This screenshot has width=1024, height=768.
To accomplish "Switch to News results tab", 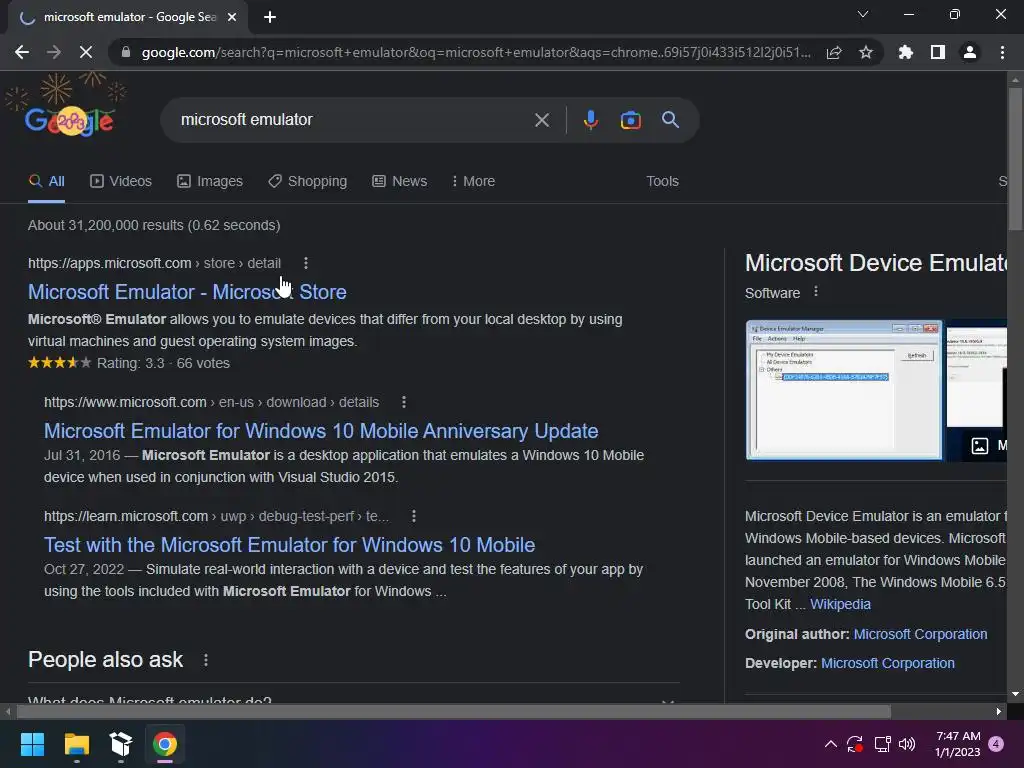I will tap(400, 181).
